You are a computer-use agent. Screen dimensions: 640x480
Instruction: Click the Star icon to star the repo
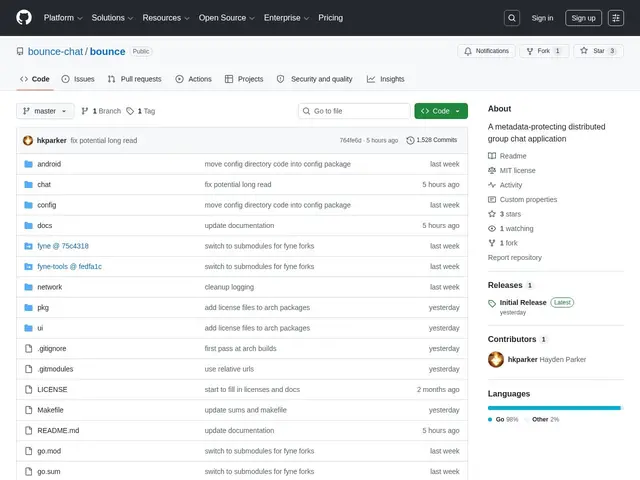tap(584, 51)
